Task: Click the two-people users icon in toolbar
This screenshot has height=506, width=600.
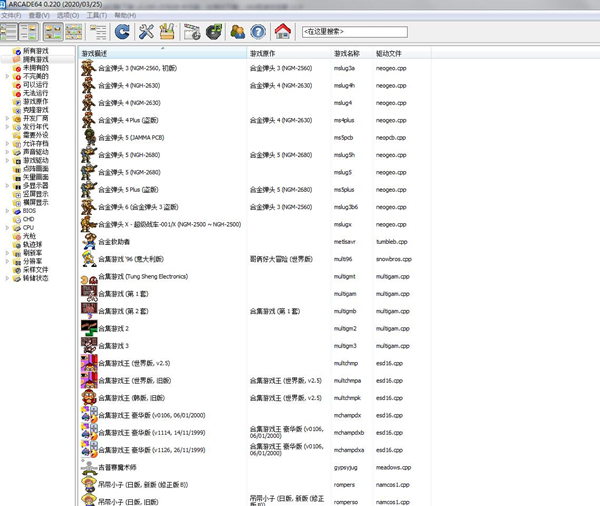Action: 237,32
